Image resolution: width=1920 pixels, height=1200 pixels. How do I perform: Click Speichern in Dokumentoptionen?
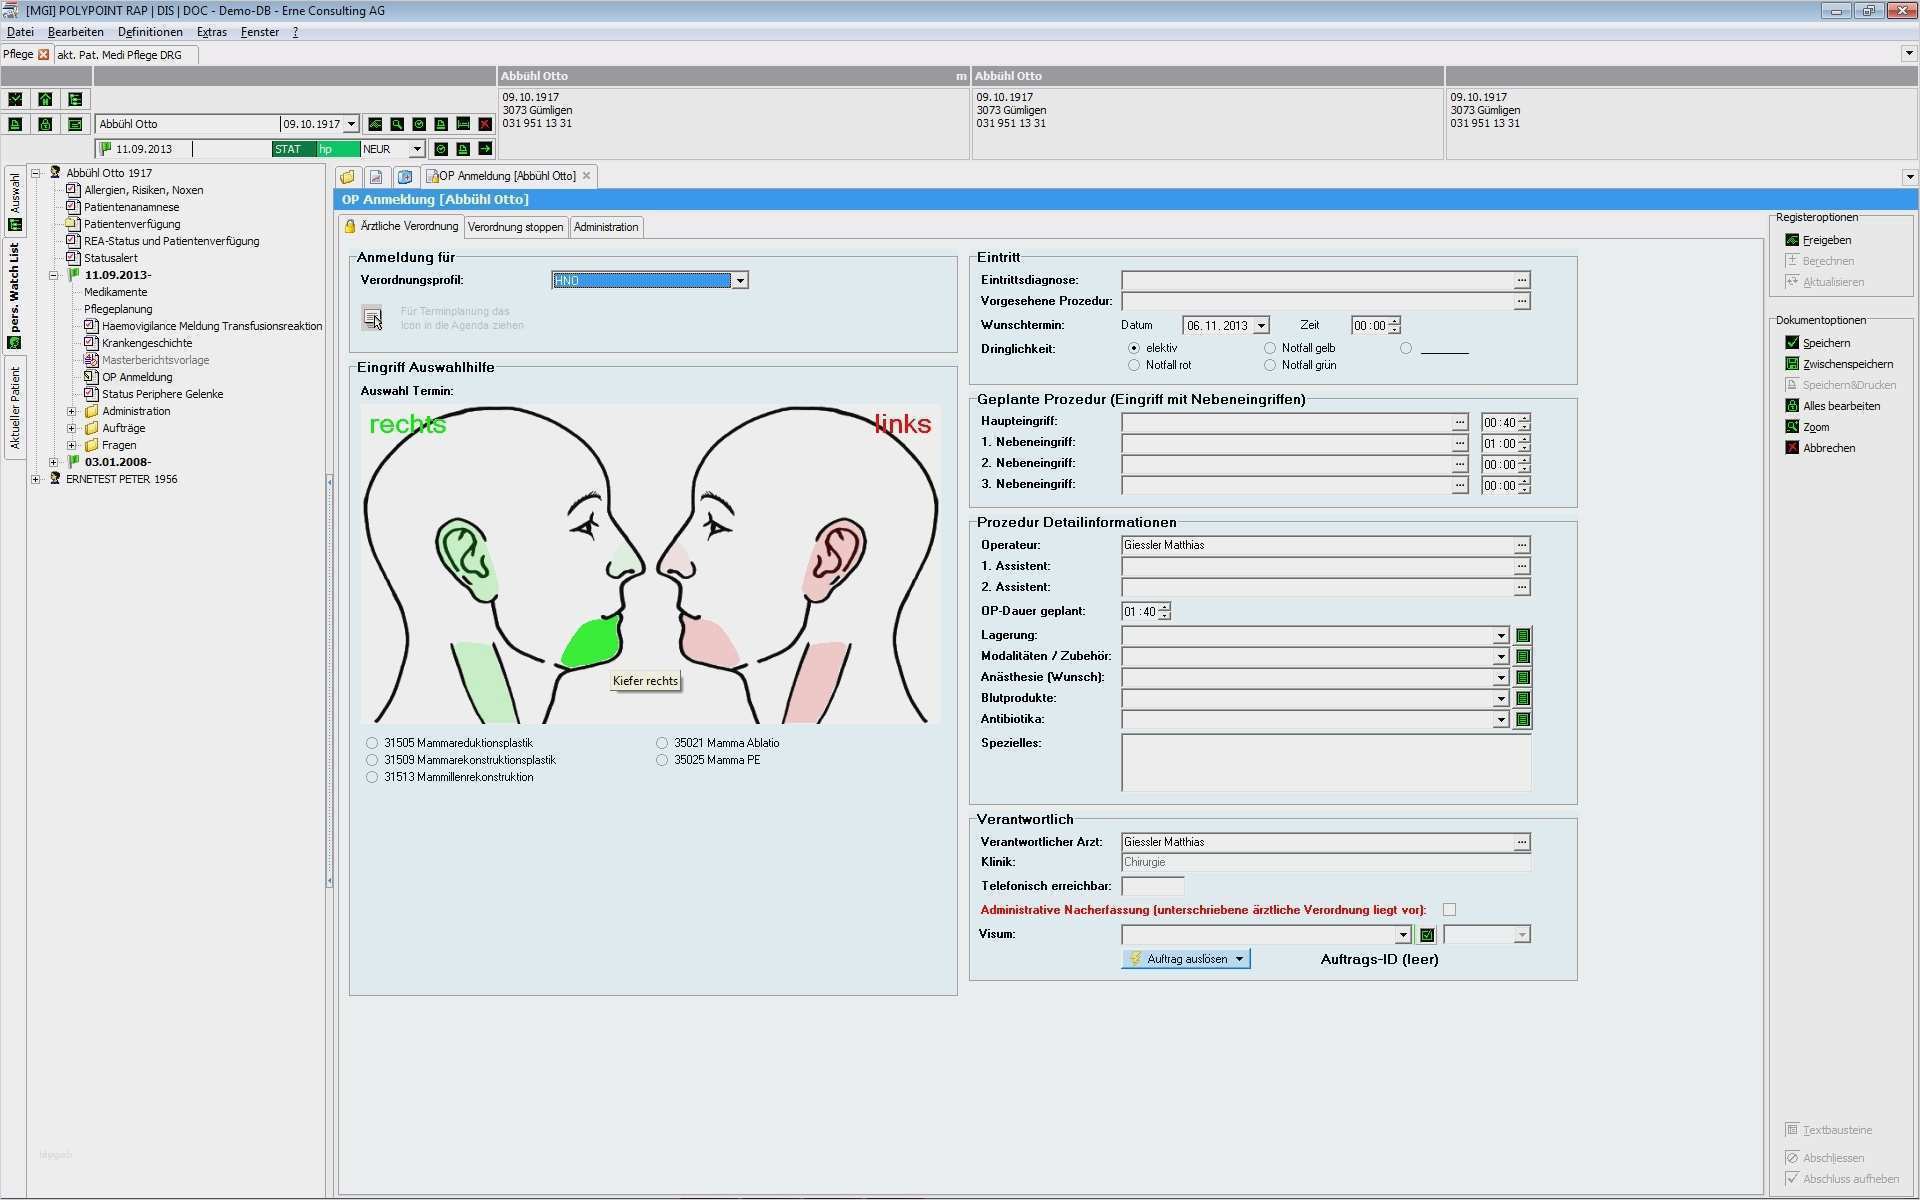click(1825, 343)
